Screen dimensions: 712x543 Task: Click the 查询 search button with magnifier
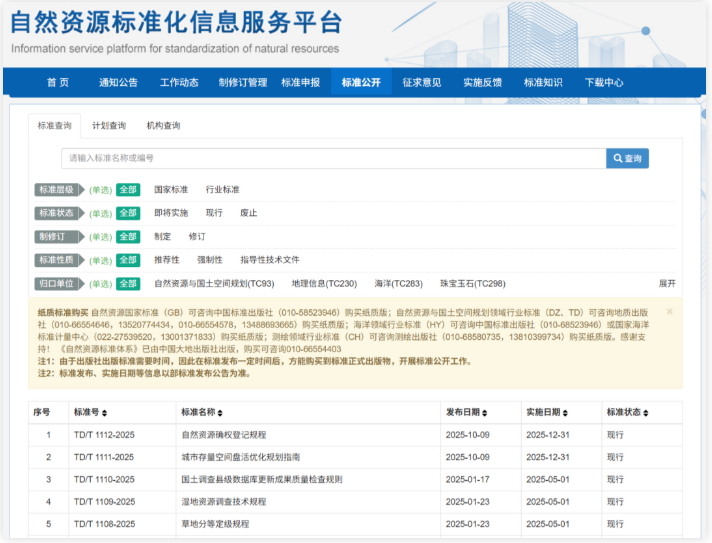click(627, 158)
